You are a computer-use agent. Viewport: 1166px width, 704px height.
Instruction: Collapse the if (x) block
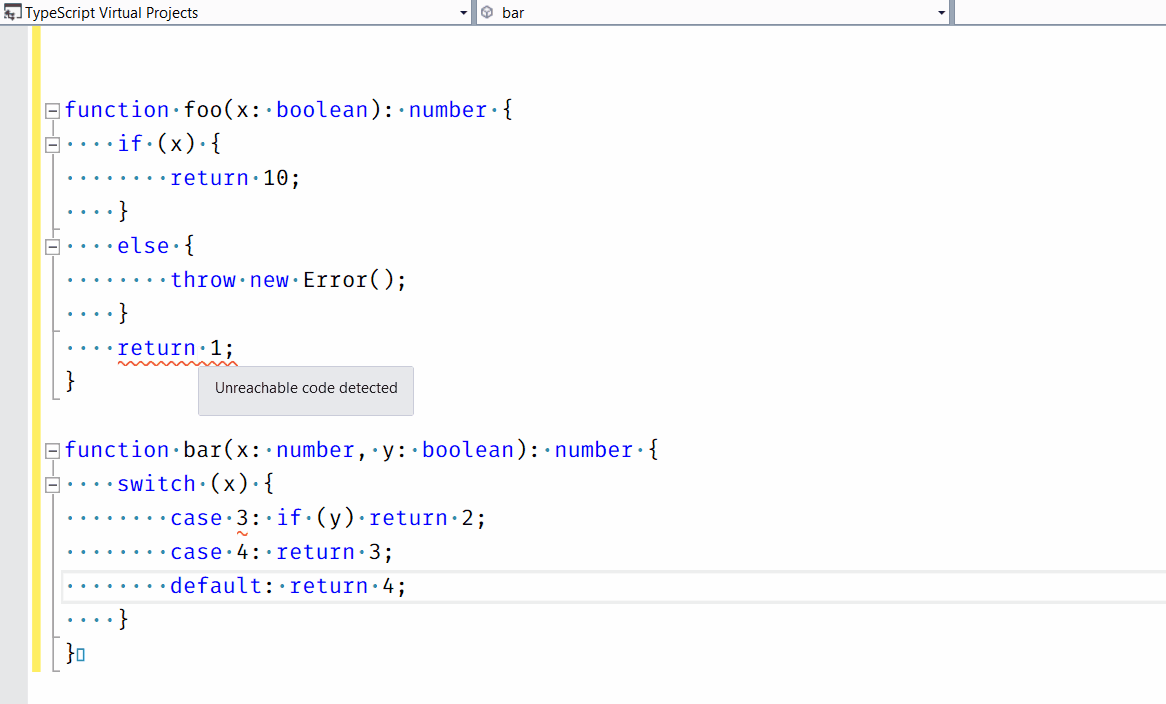pyautogui.click(x=53, y=145)
